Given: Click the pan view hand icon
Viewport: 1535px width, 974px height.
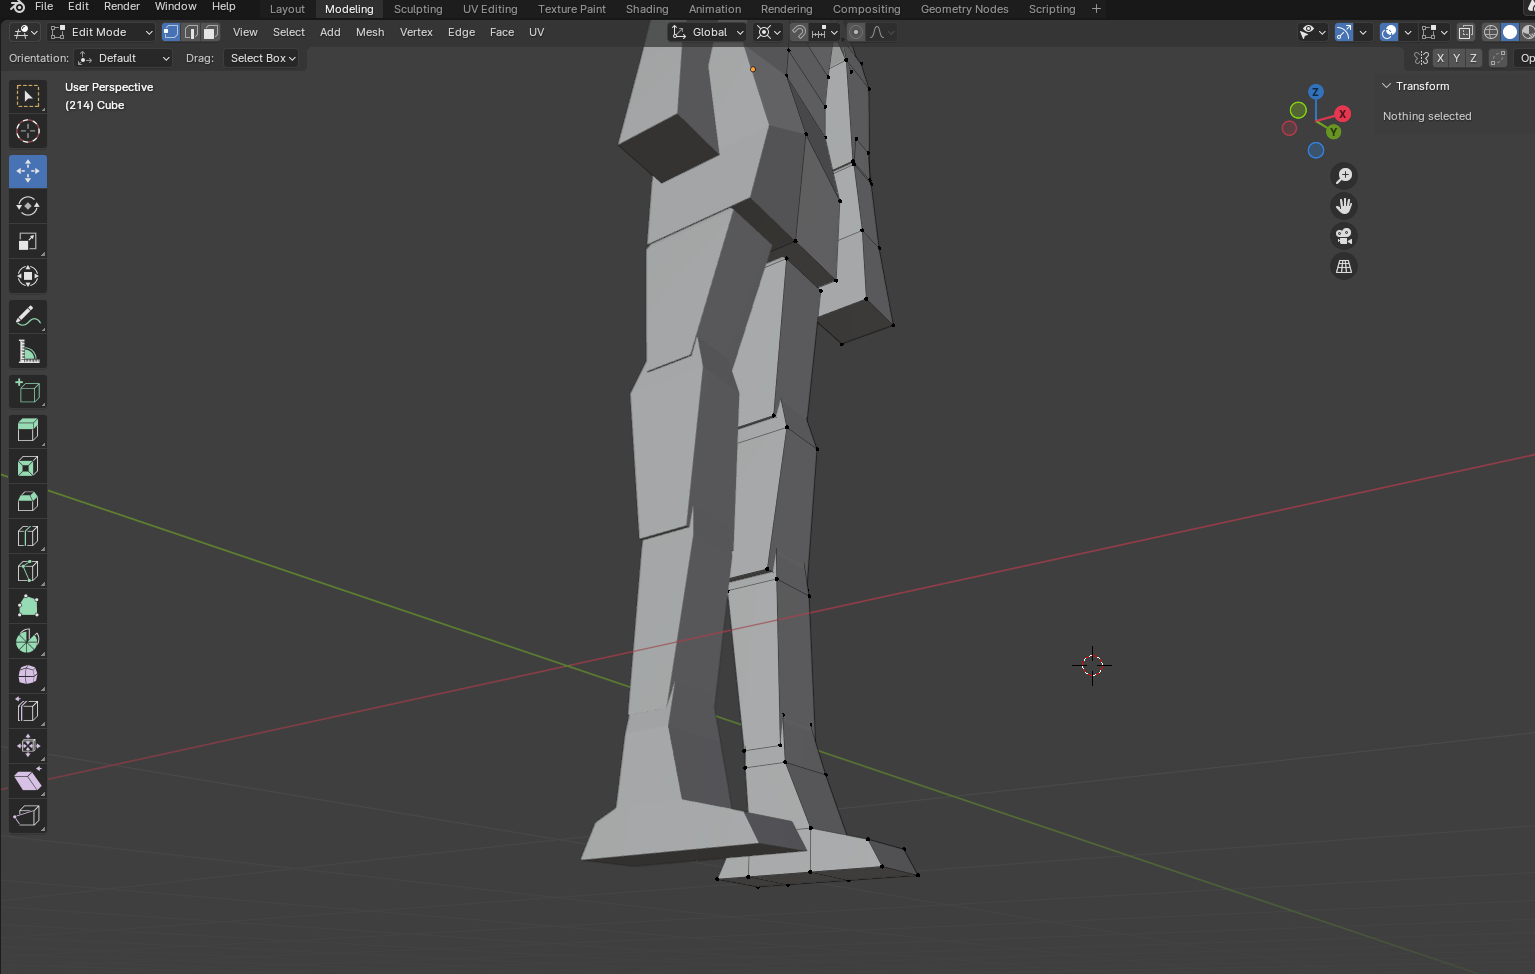Looking at the screenshot, I should point(1344,206).
